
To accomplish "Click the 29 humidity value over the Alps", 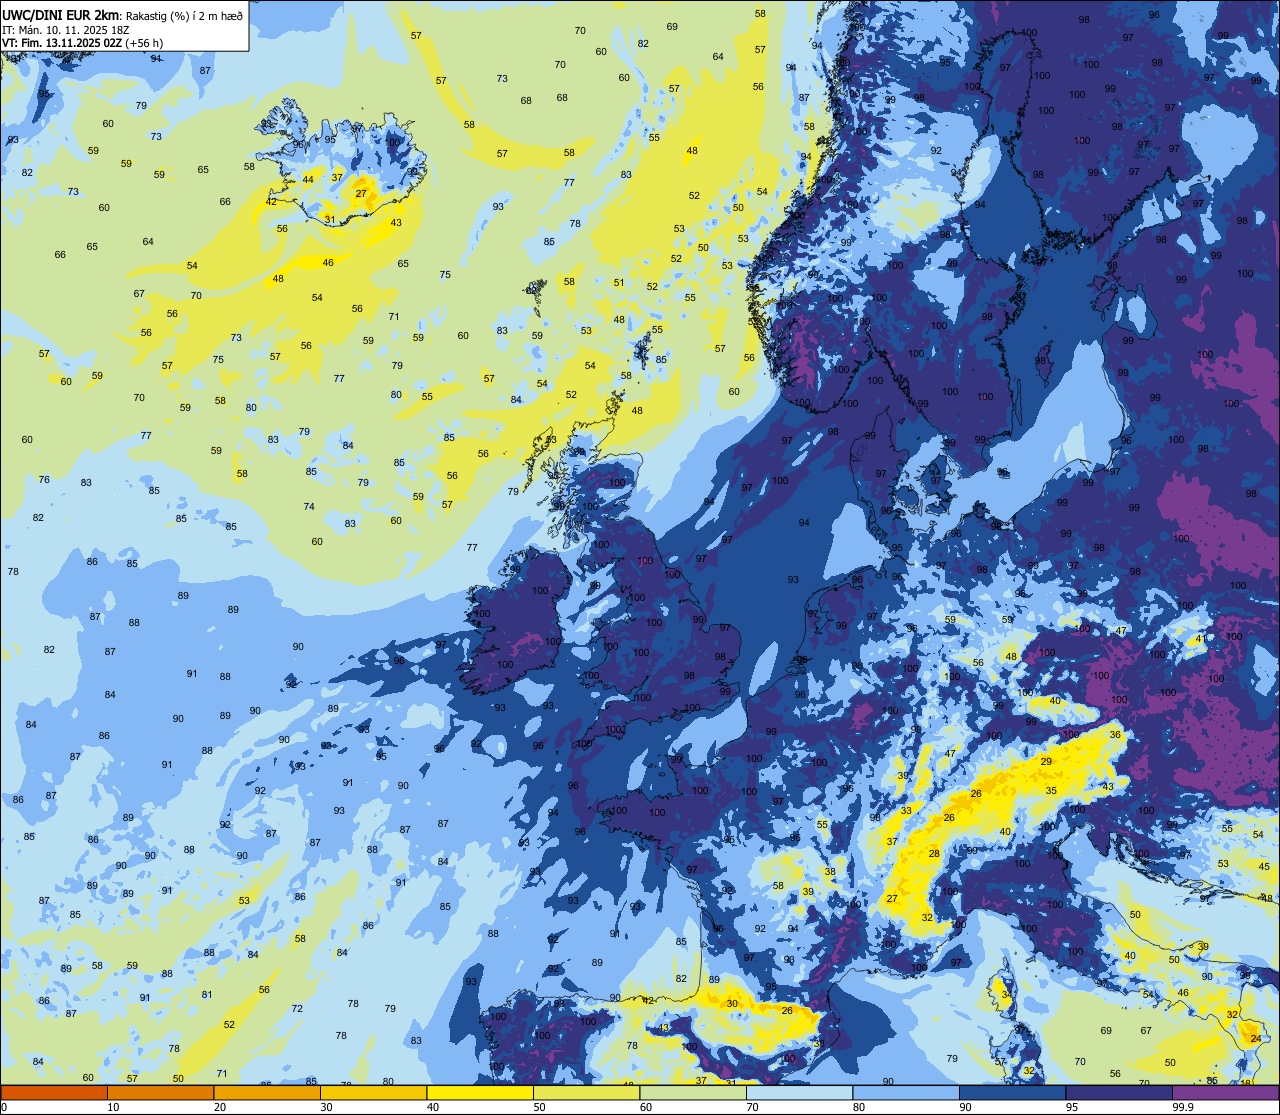I will tap(1046, 762).
